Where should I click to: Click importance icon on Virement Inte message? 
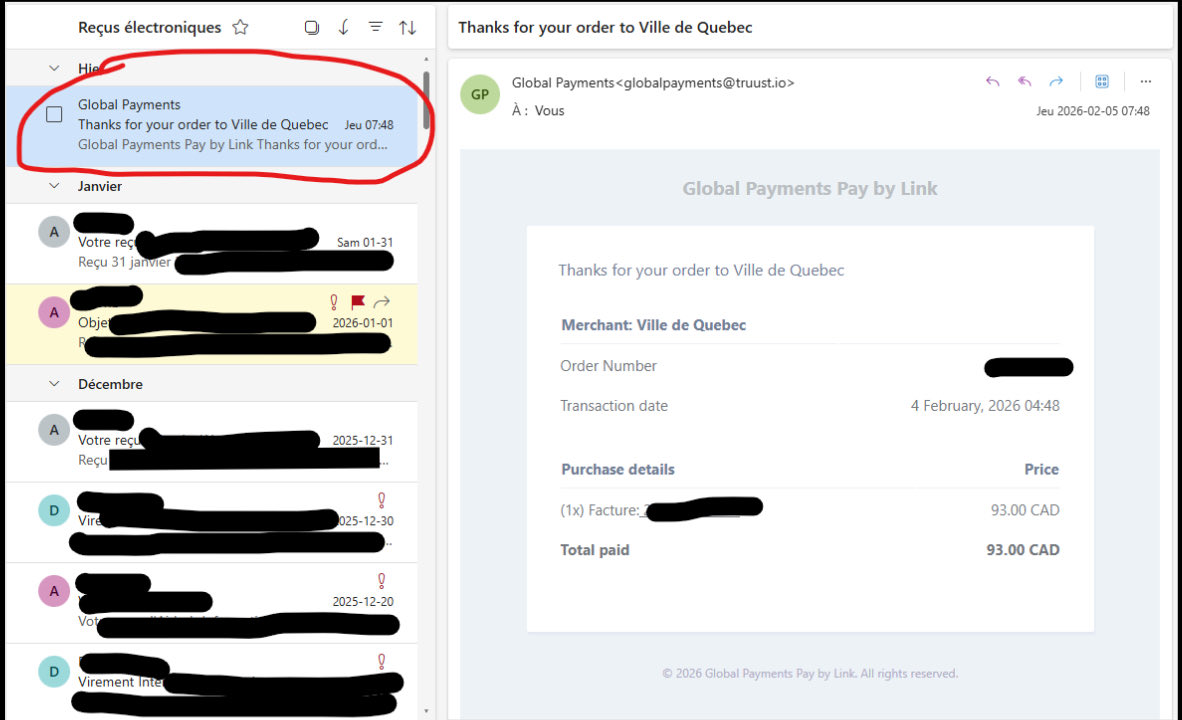(381, 661)
